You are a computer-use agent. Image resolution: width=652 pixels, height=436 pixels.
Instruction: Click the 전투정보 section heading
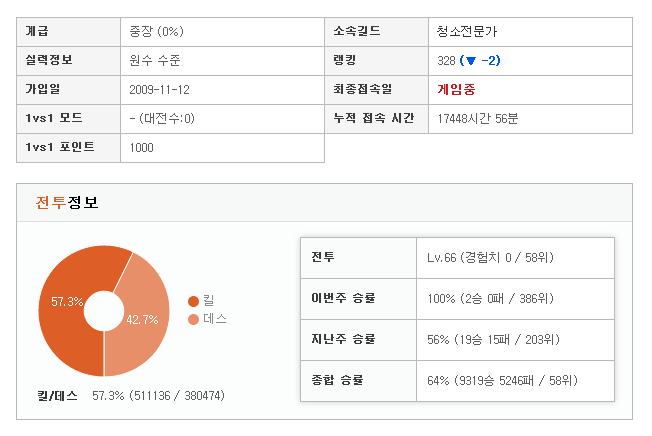(x=67, y=203)
